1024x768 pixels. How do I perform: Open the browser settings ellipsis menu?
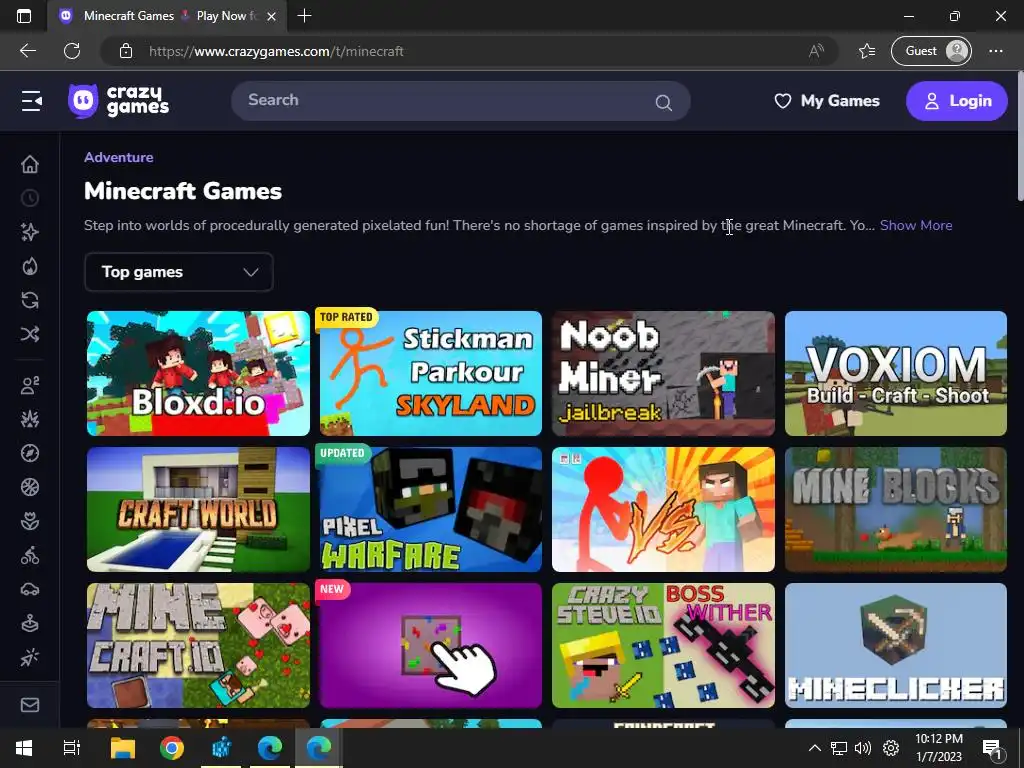point(996,51)
